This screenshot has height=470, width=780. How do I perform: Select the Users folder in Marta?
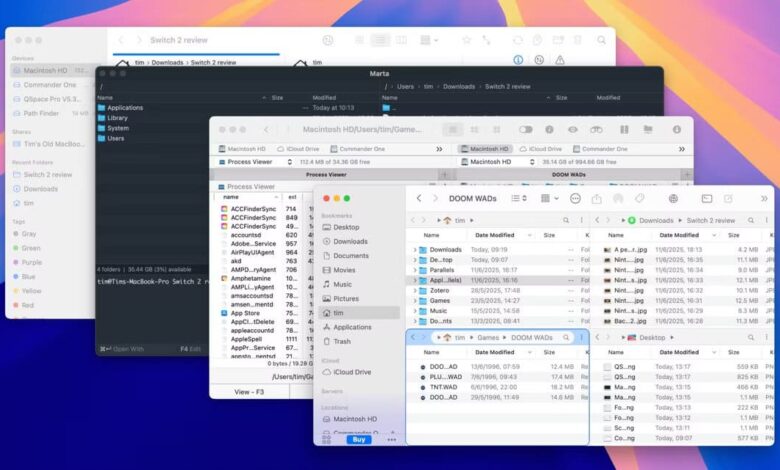coord(115,139)
